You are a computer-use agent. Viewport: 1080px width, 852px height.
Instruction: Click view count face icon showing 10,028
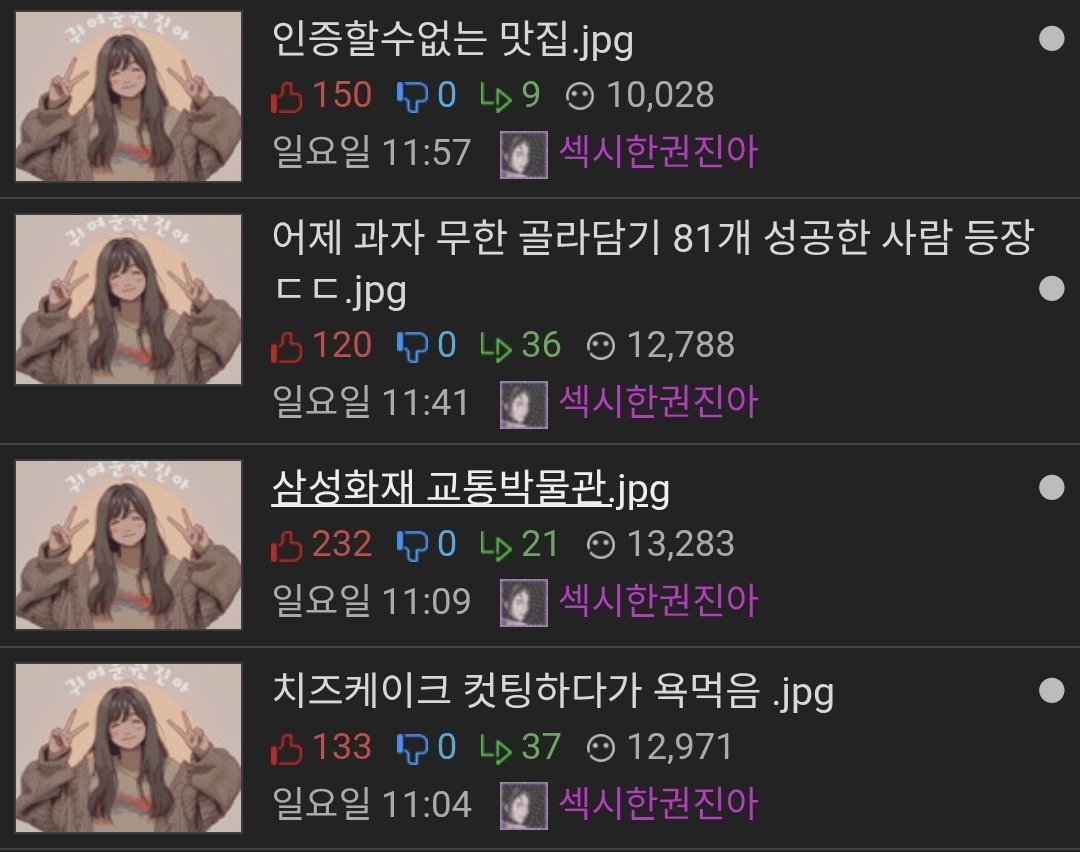click(x=580, y=96)
